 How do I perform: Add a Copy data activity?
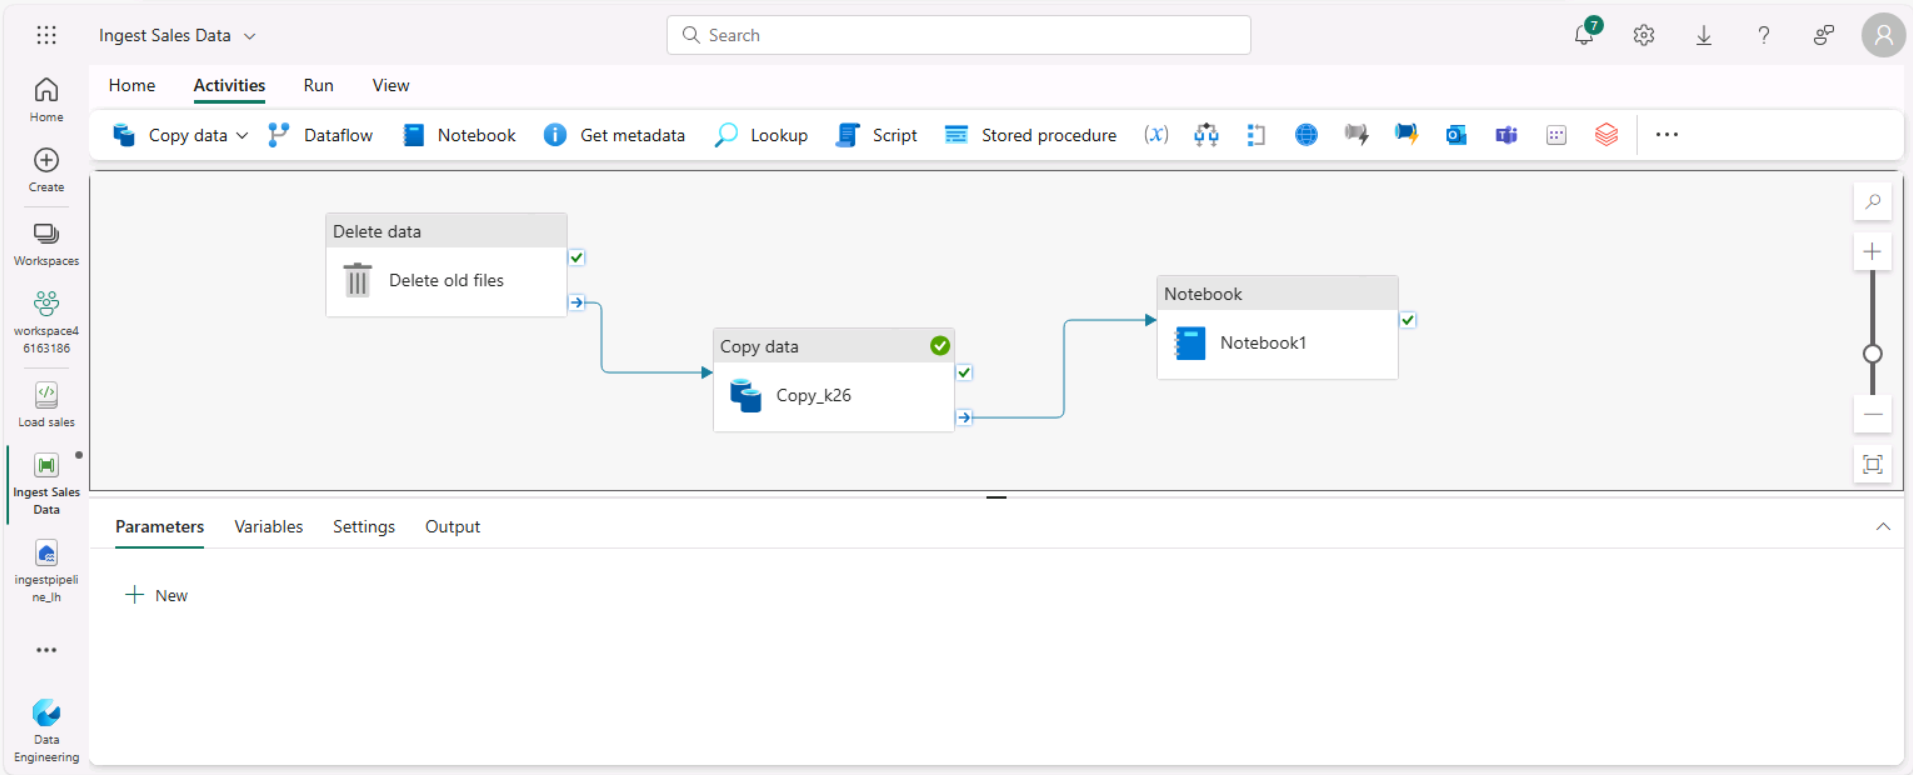click(169, 135)
